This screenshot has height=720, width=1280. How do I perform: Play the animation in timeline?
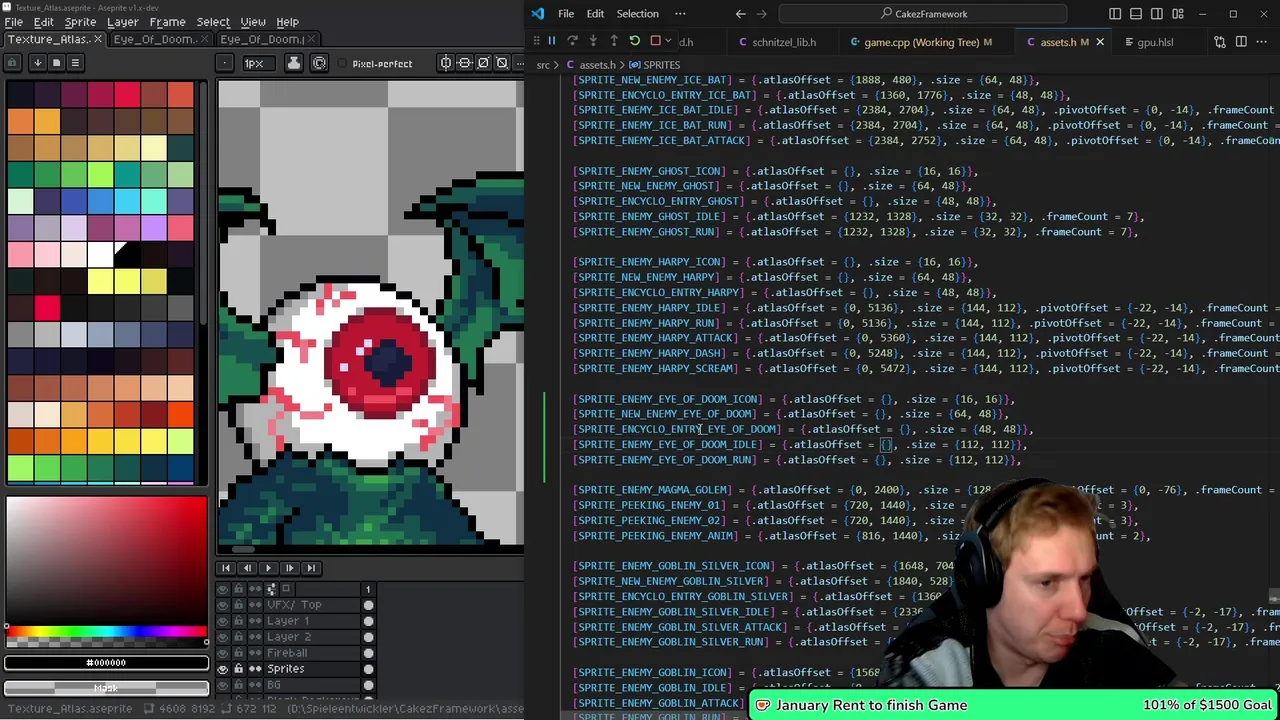(268, 568)
